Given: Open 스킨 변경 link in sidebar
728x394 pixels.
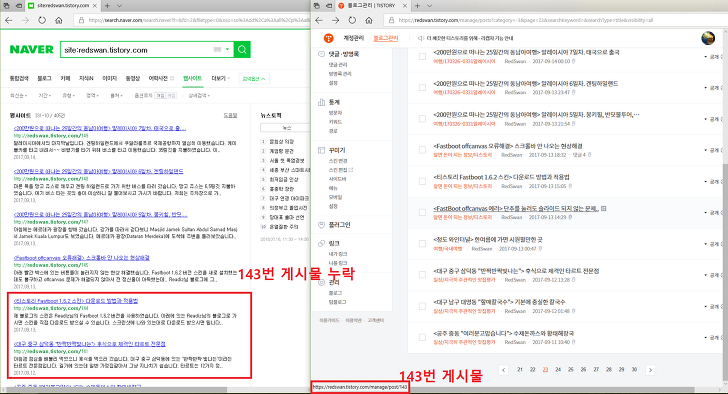Looking at the screenshot, I should 338,161.
